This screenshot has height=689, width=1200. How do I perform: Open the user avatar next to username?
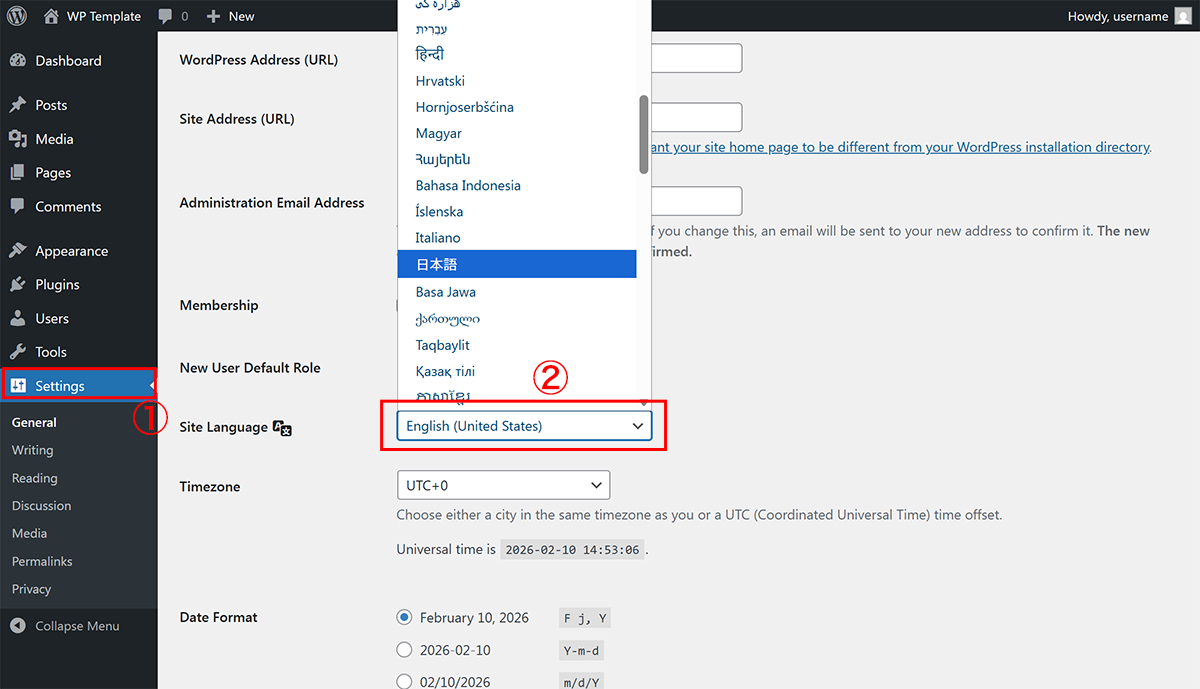[x=1184, y=16]
